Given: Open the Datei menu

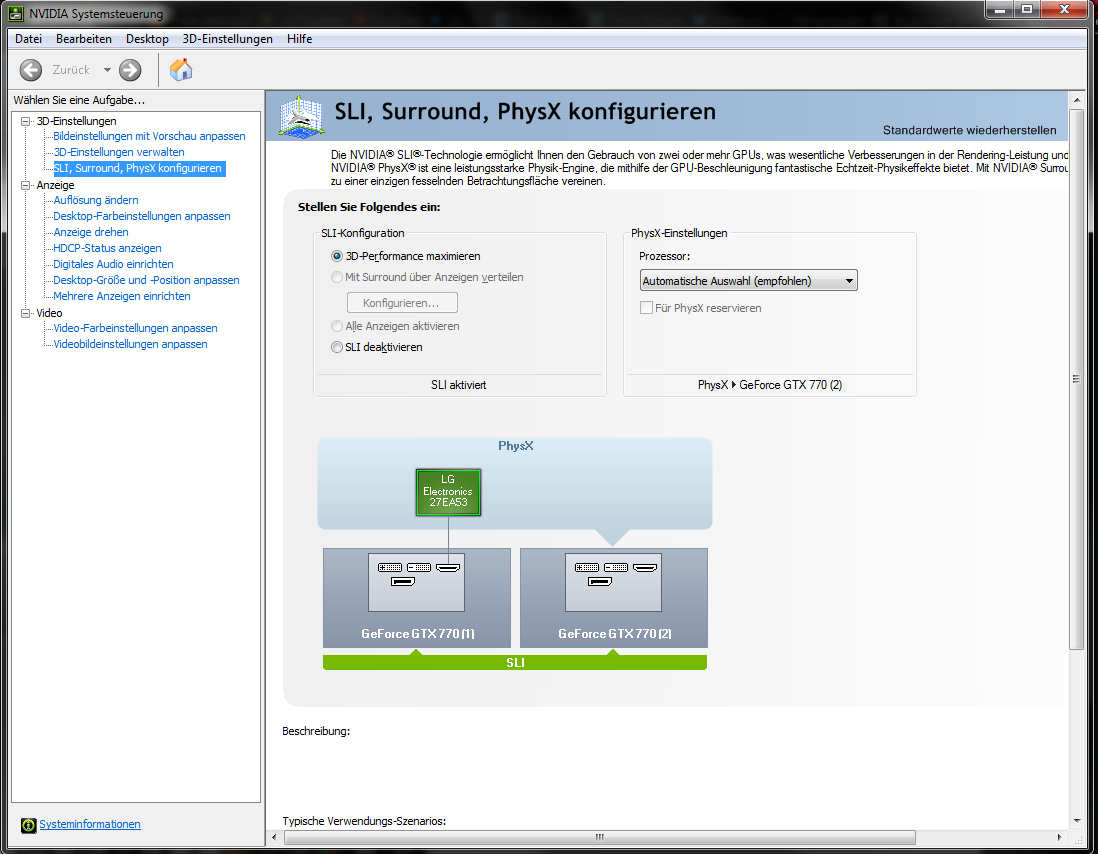Looking at the screenshot, I should pyautogui.click(x=29, y=39).
